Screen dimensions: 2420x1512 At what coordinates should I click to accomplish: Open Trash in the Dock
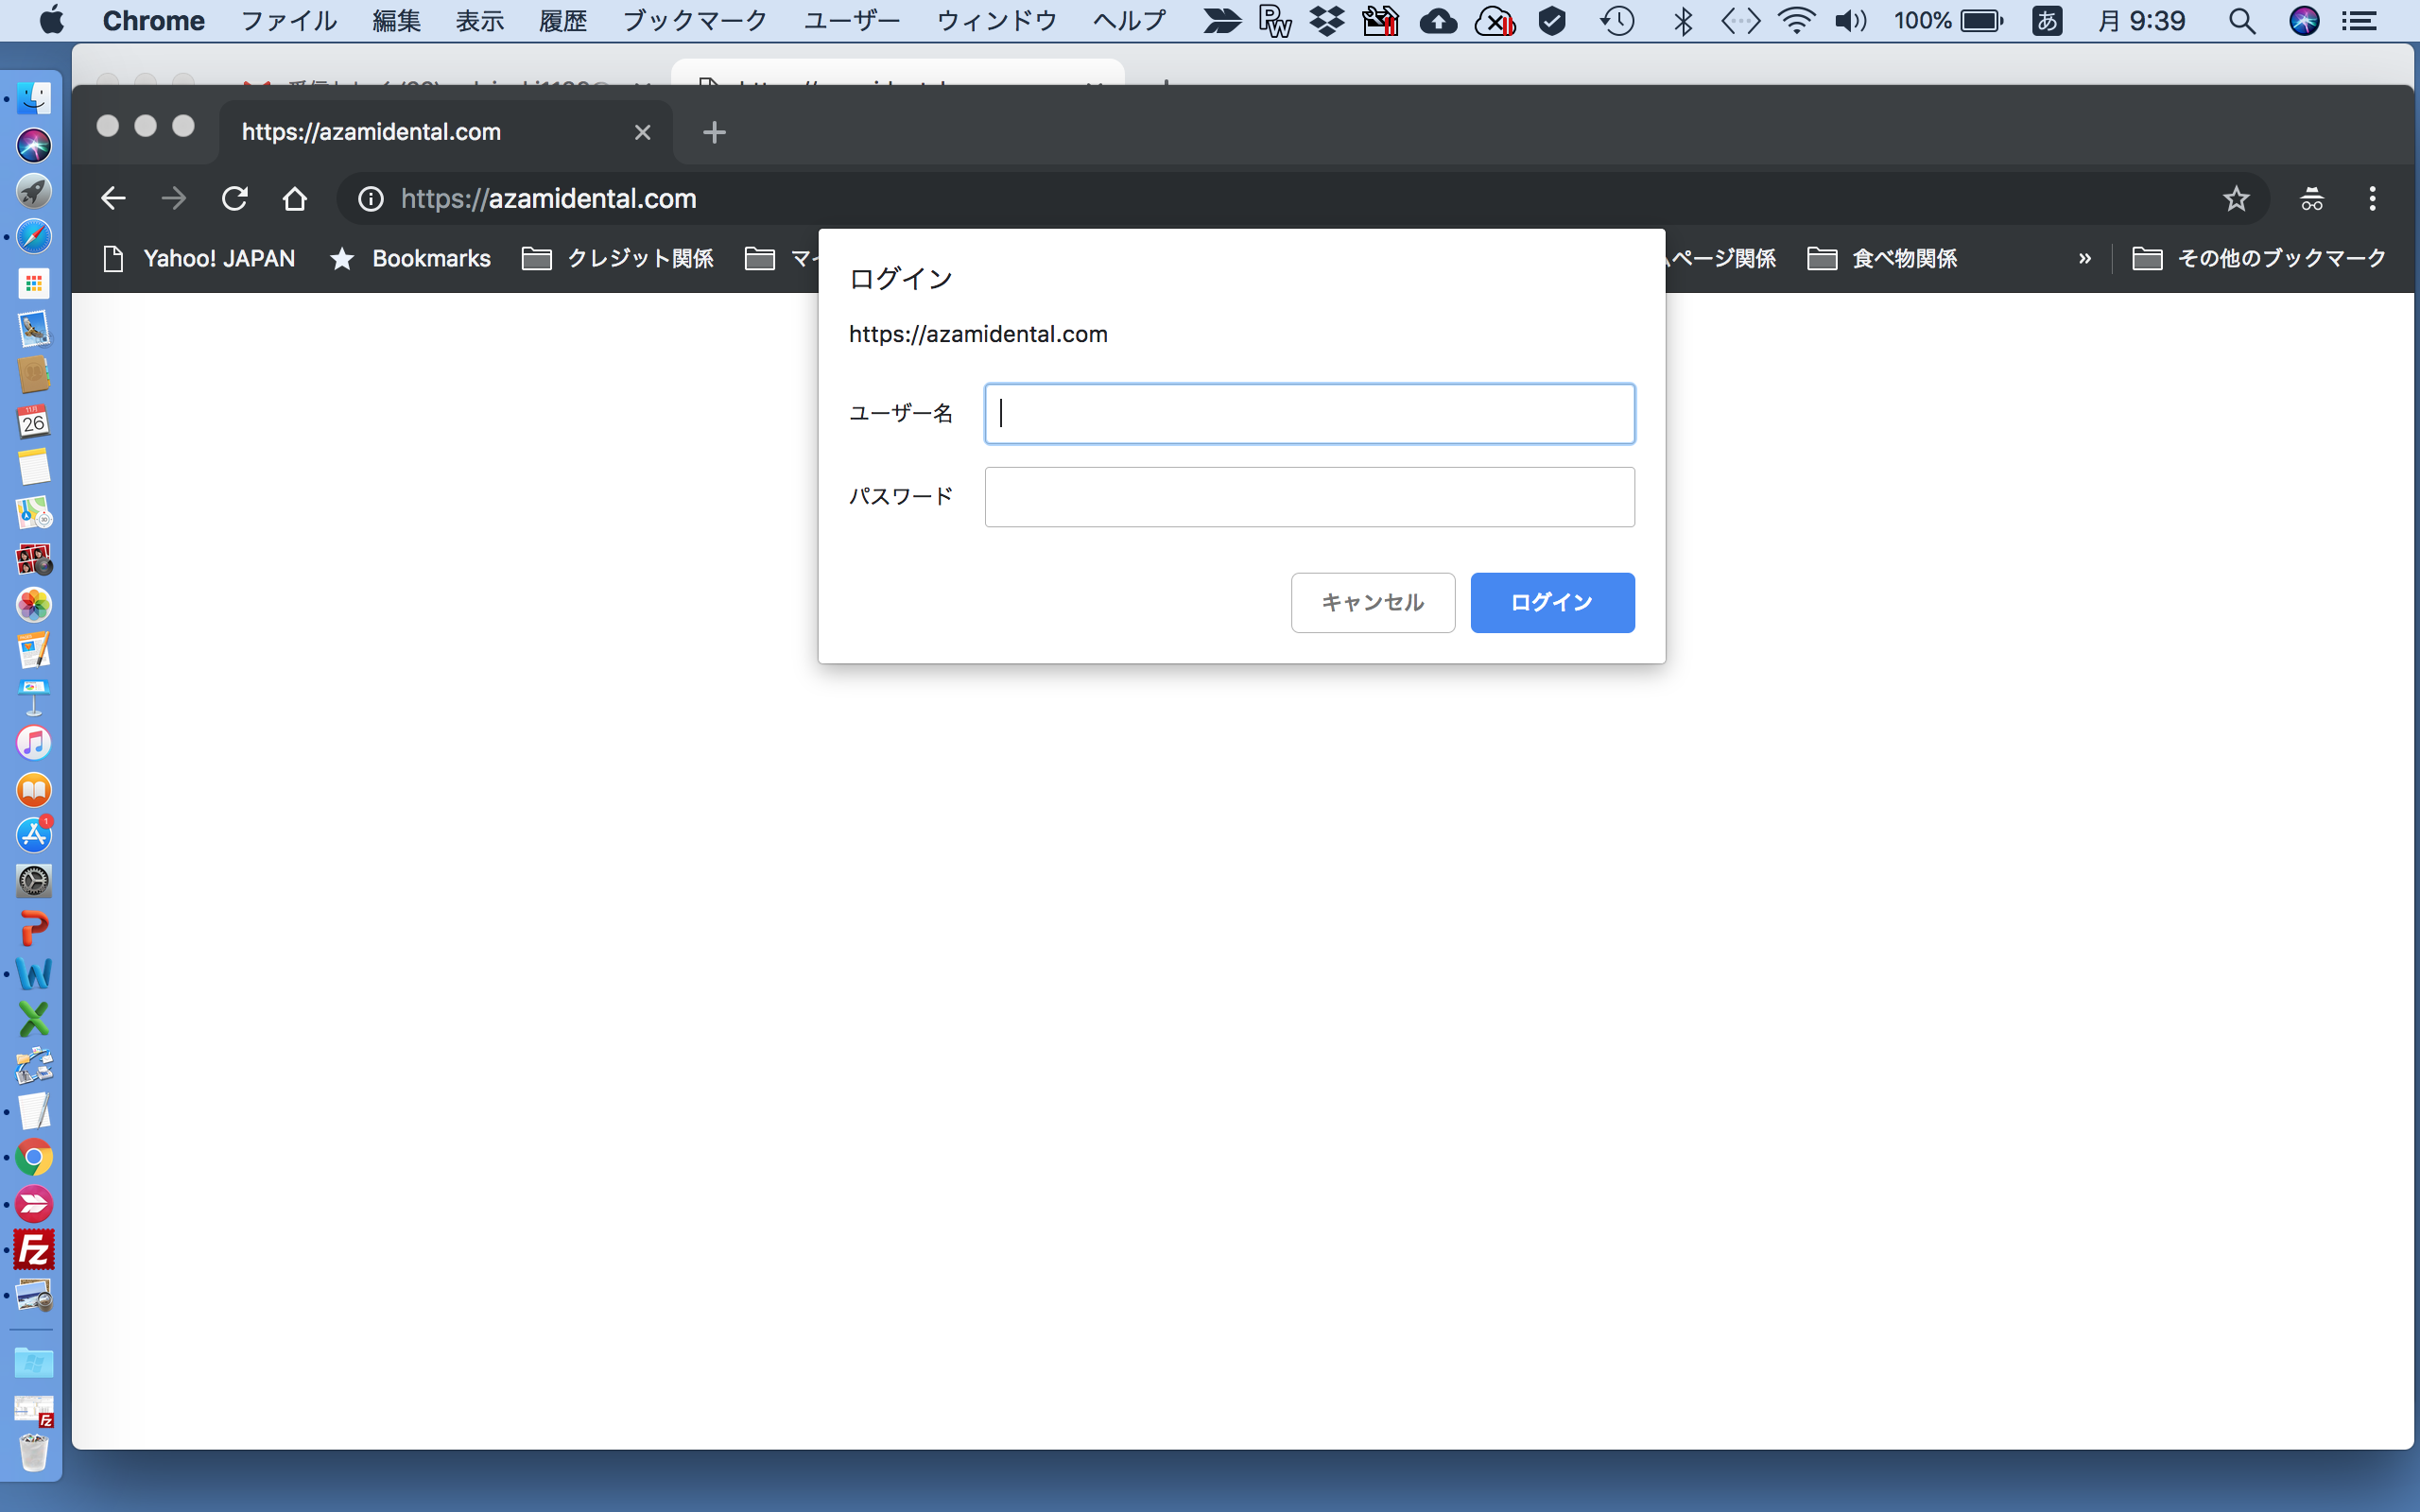(x=34, y=1452)
